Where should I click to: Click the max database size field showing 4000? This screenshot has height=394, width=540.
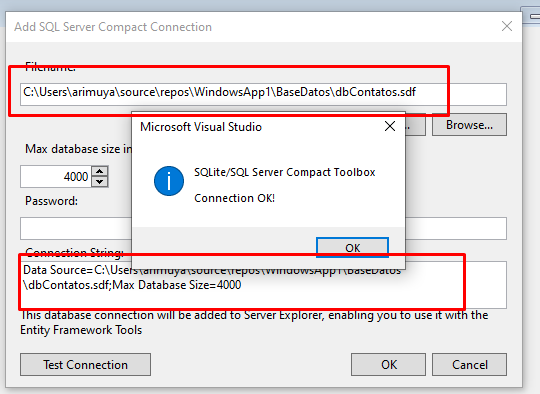pos(56,176)
